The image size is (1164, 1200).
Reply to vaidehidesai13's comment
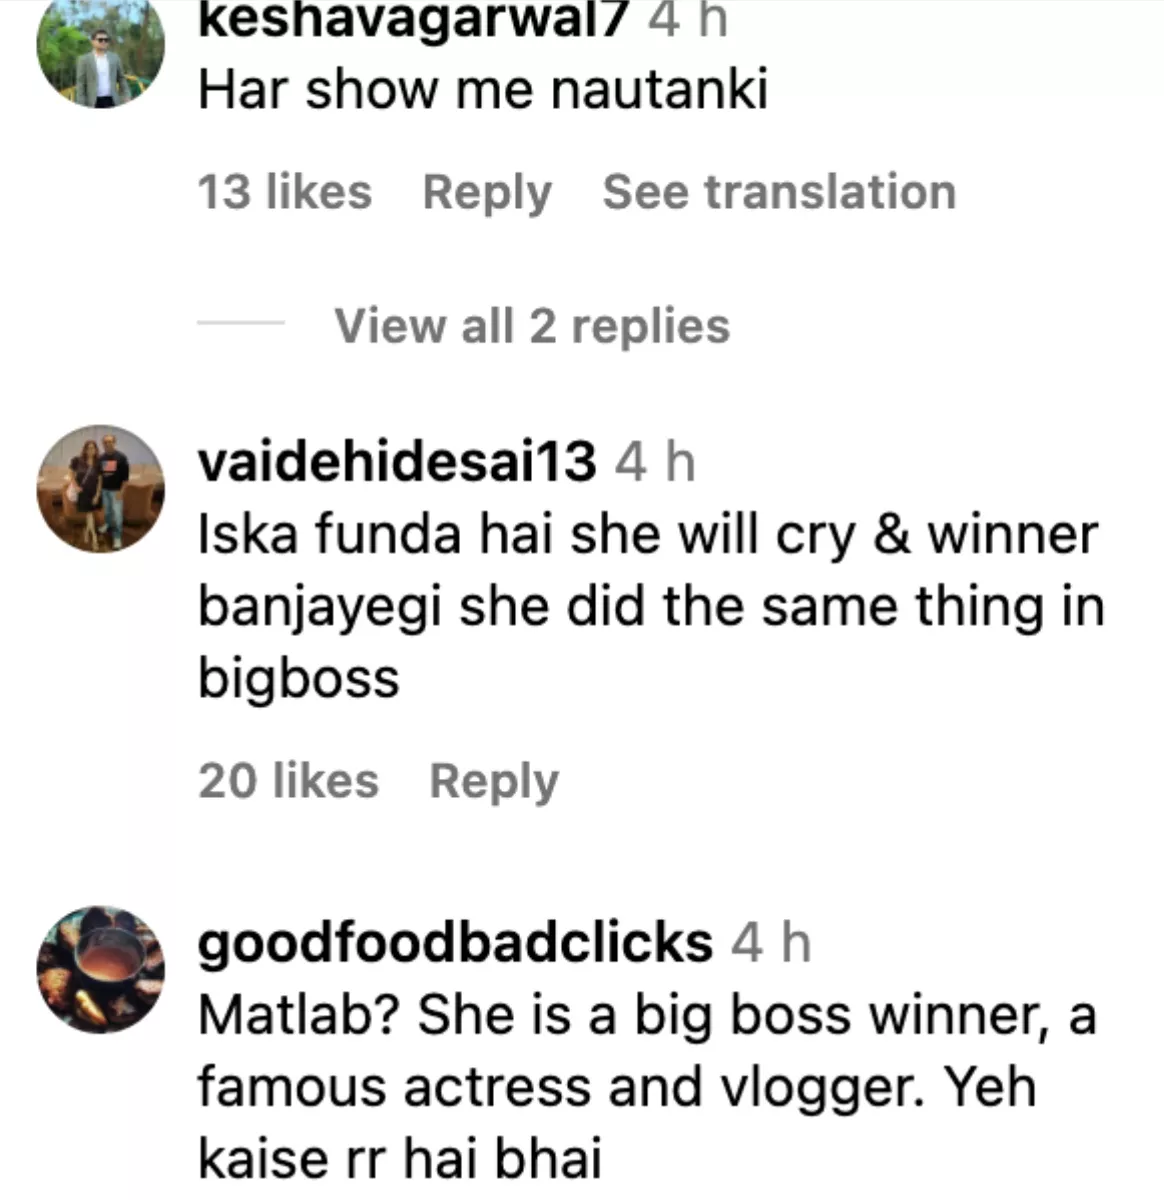pyautogui.click(x=494, y=782)
